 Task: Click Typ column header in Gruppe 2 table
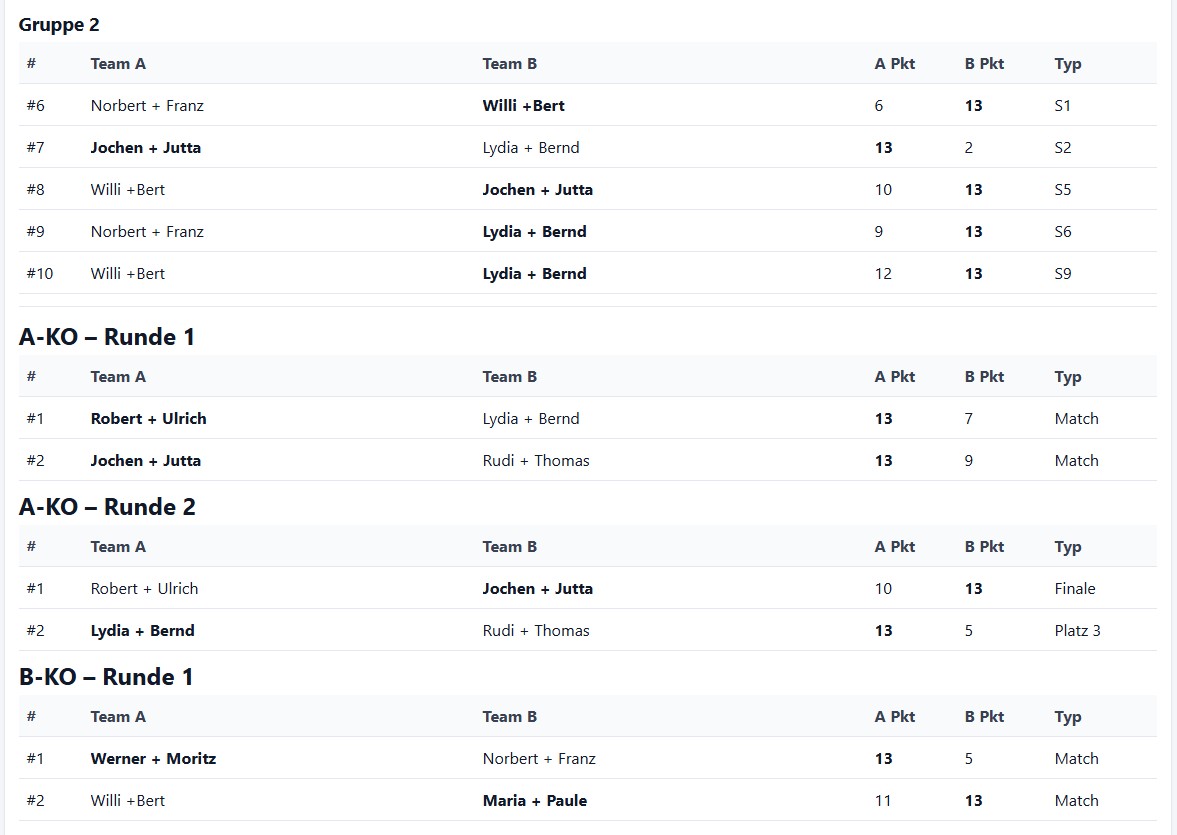pos(1067,64)
